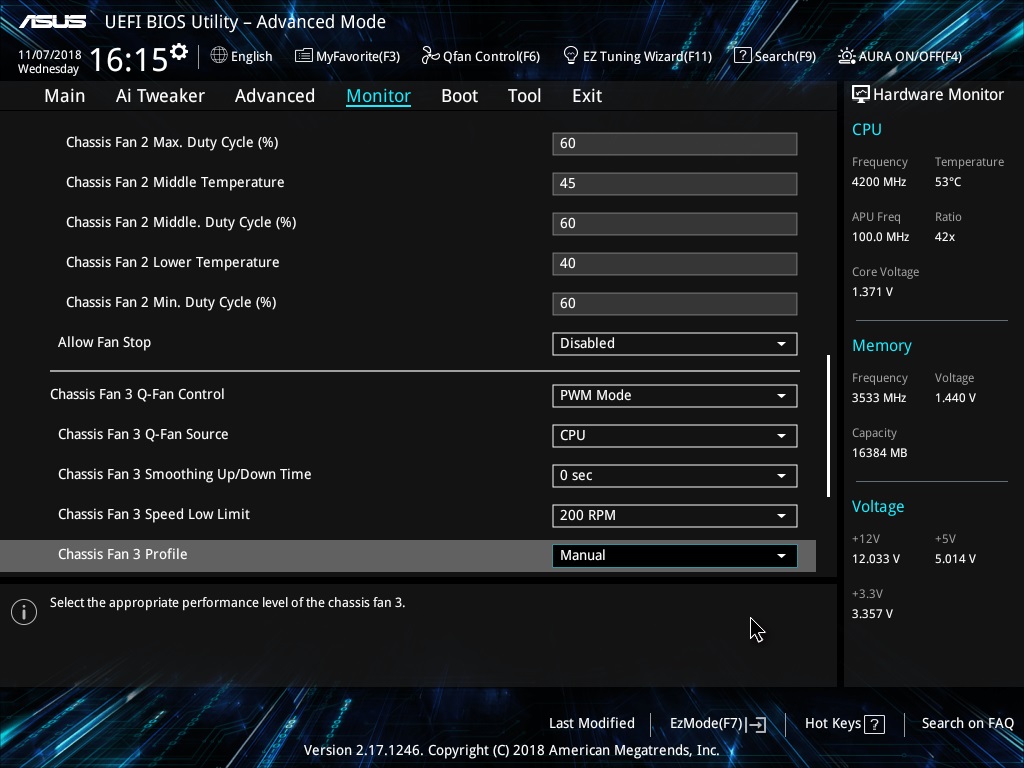The width and height of the screenshot is (1024, 768).
Task: Click the 3.357 V reading
Action: tap(872, 614)
